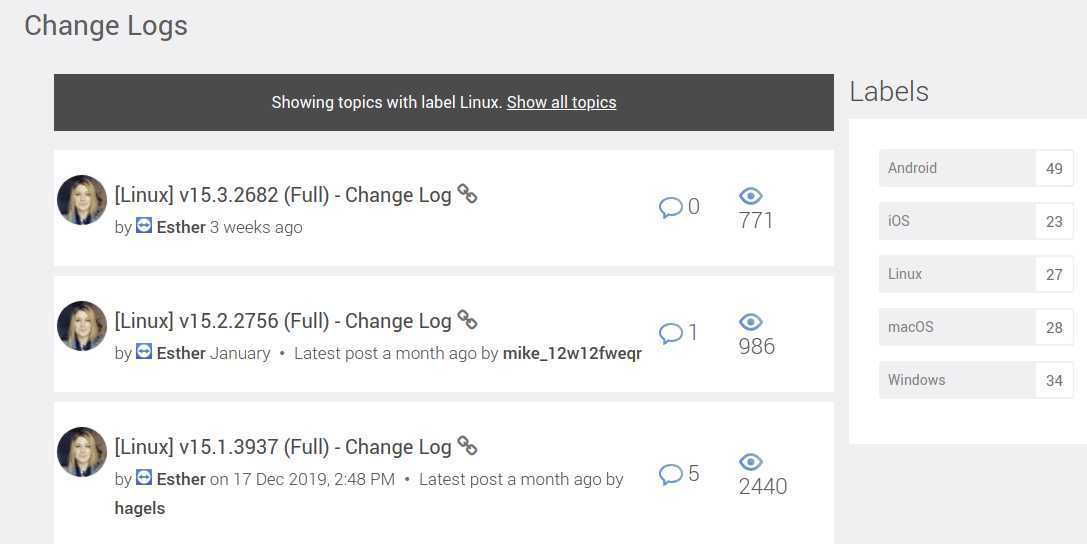Select the macOS label filter

[x=910, y=327]
